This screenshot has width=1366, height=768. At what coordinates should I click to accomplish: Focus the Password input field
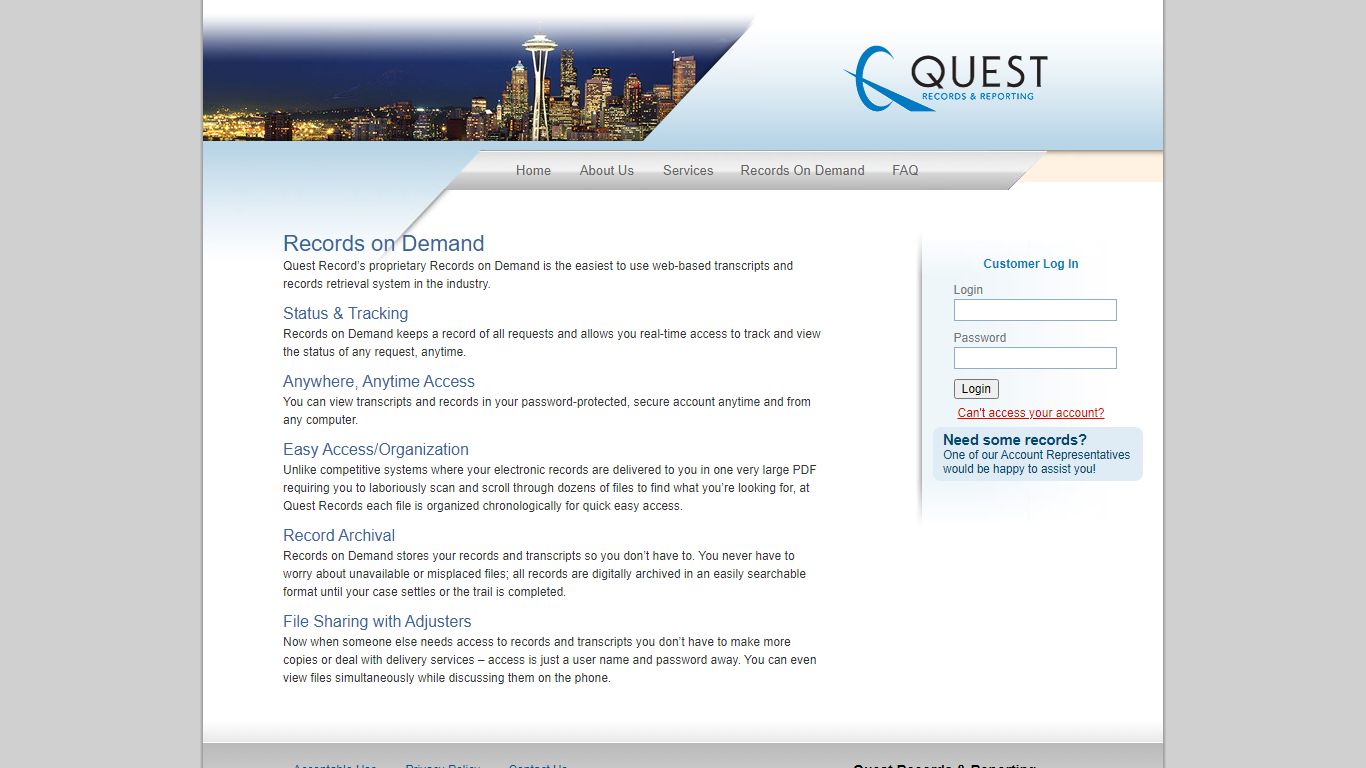pyautogui.click(x=1035, y=358)
